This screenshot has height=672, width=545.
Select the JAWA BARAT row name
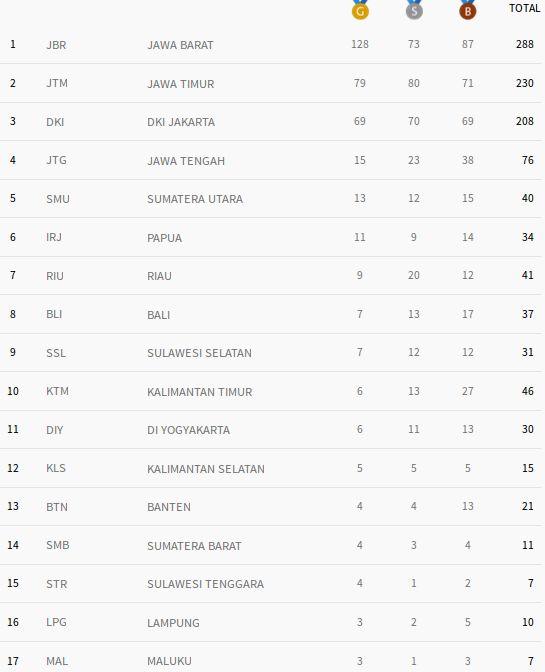pyautogui.click(x=180, y=45)
